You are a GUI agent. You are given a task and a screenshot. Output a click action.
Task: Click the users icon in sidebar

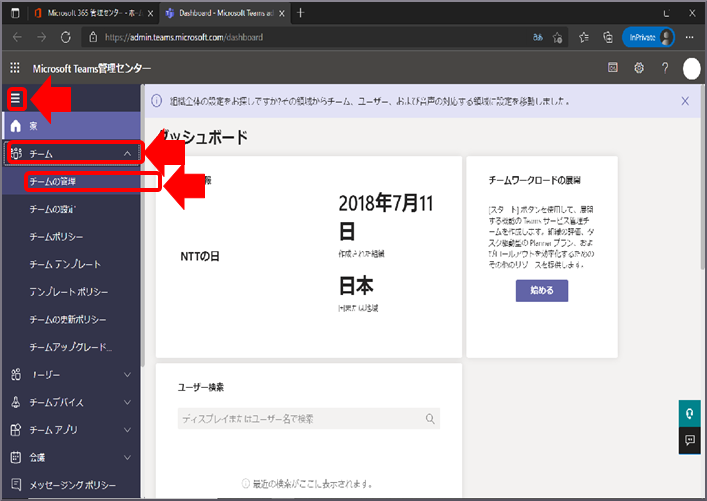[16, 374]
